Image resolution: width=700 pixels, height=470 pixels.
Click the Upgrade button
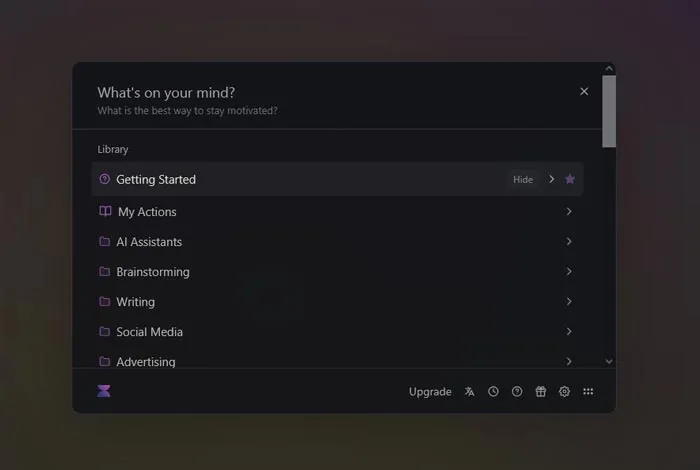pyautogui.click(x=430, y=392)
